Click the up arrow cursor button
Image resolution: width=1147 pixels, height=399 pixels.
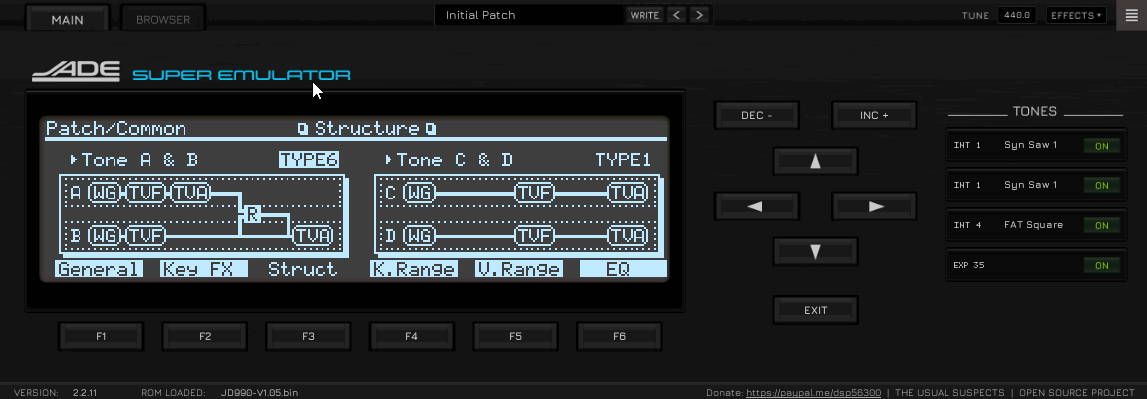pos(815,161)
